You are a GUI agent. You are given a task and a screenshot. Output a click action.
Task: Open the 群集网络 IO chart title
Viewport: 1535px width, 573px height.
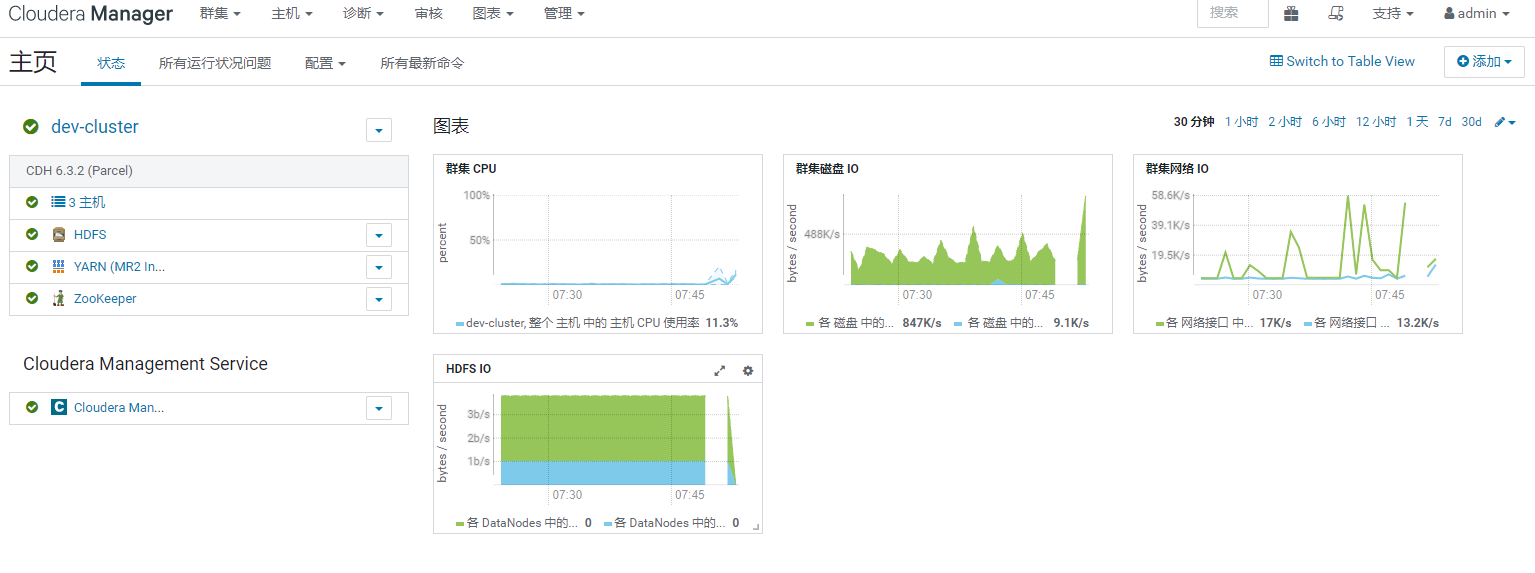[x=1177, y=169]
